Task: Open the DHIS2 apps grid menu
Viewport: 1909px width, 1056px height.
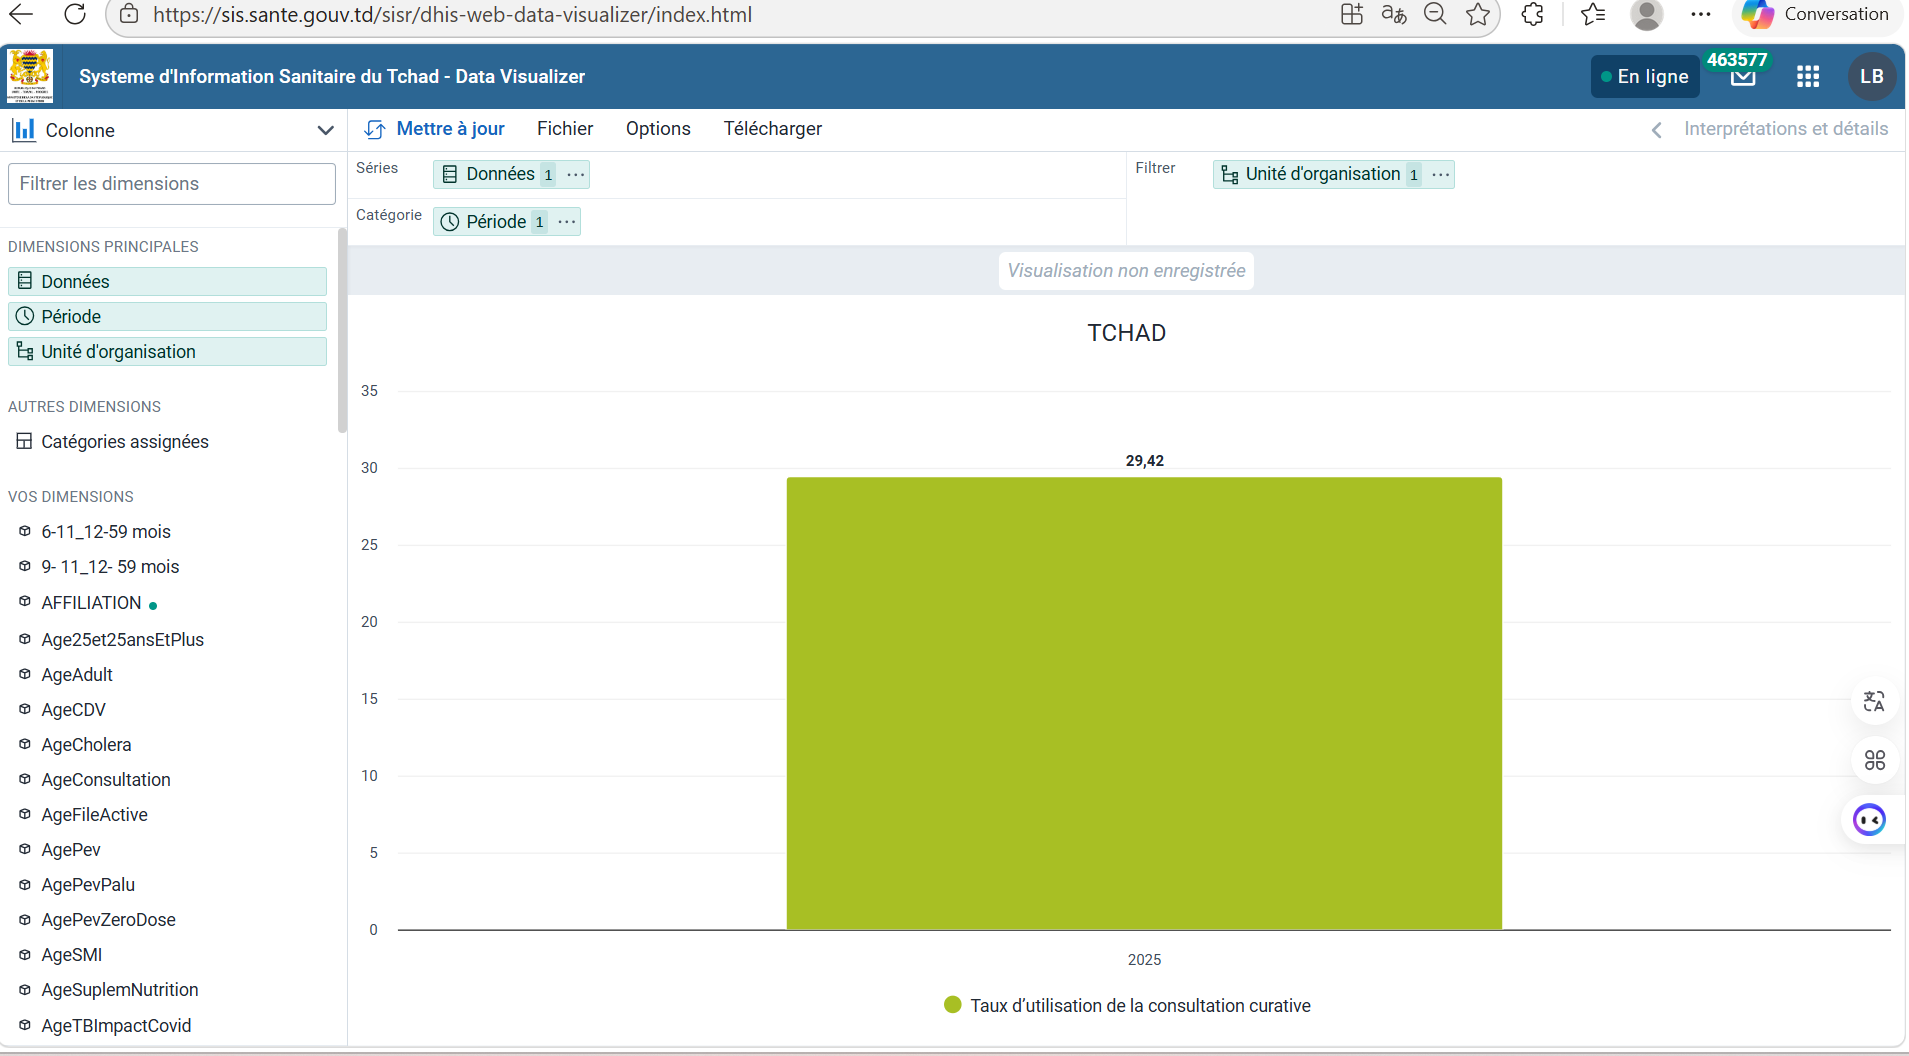Action: 1807,77
